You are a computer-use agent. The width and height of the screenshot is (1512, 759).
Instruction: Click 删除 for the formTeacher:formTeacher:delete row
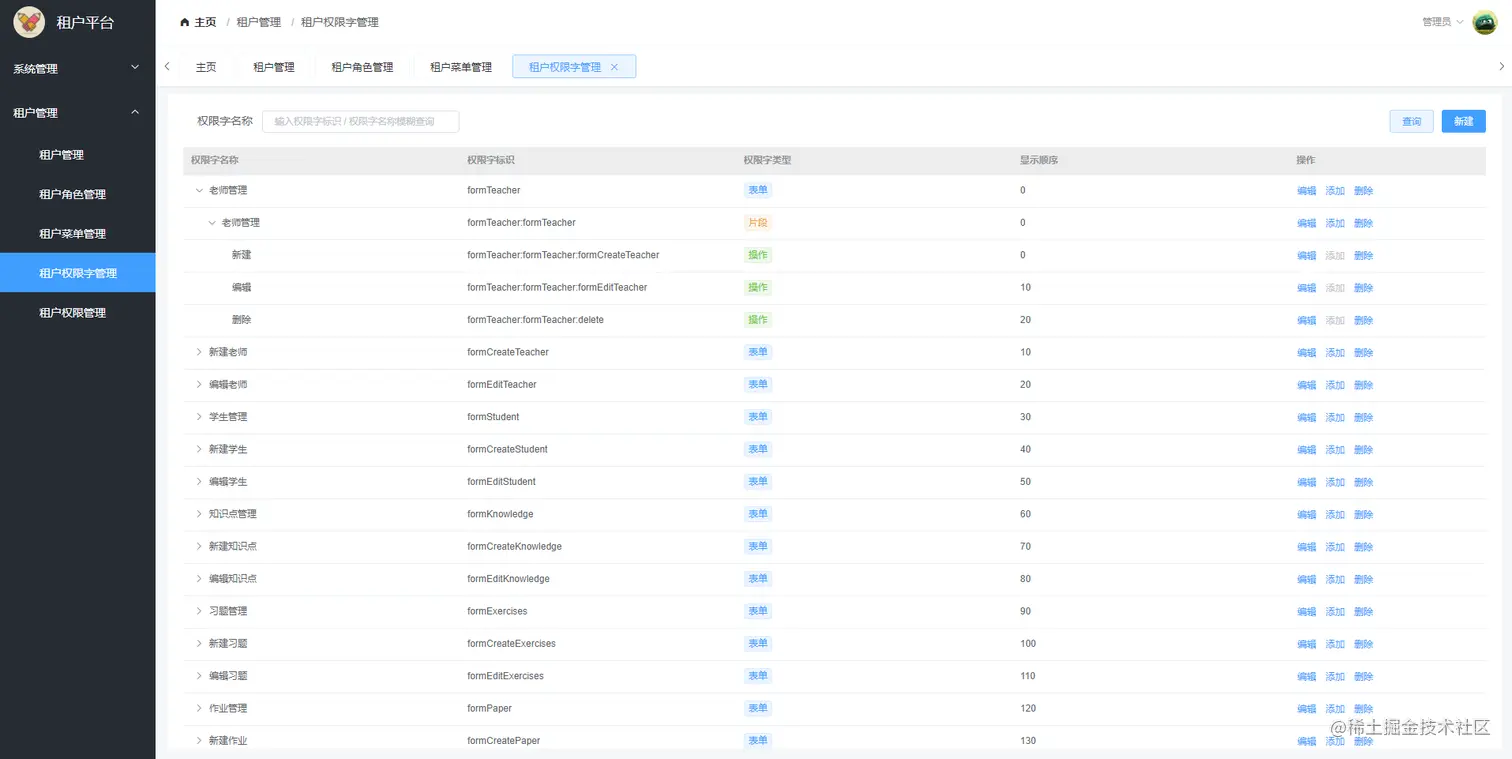[1364, 320]
